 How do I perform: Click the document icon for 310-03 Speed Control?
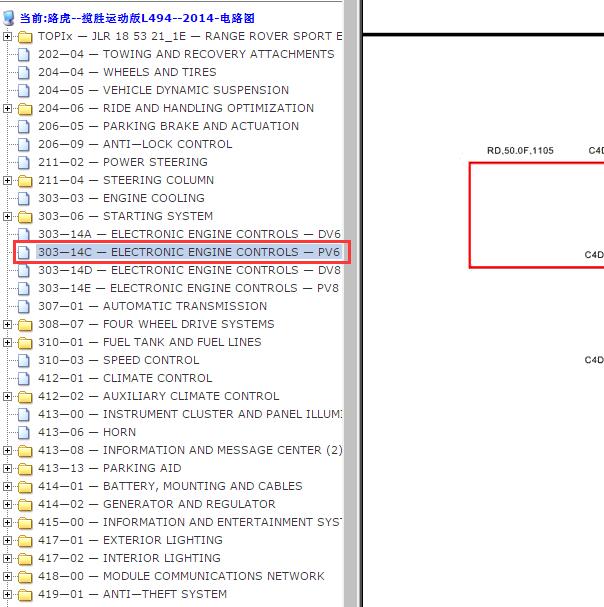coord(24,360)
